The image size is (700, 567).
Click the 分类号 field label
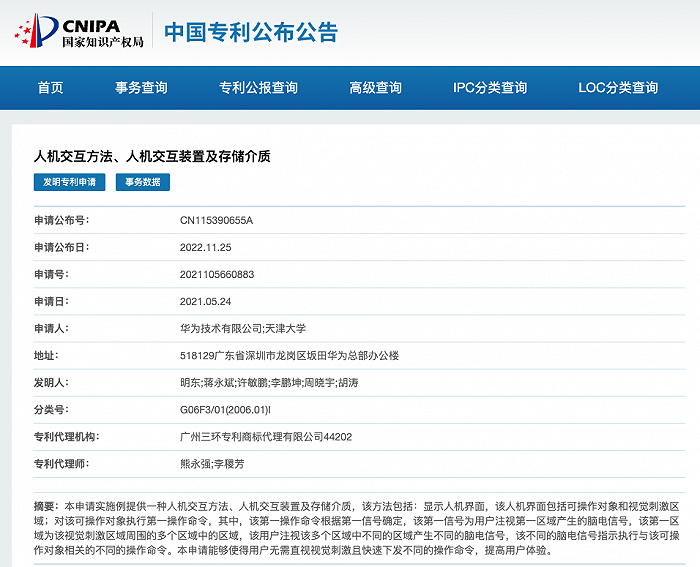click(x=51, y=410)
